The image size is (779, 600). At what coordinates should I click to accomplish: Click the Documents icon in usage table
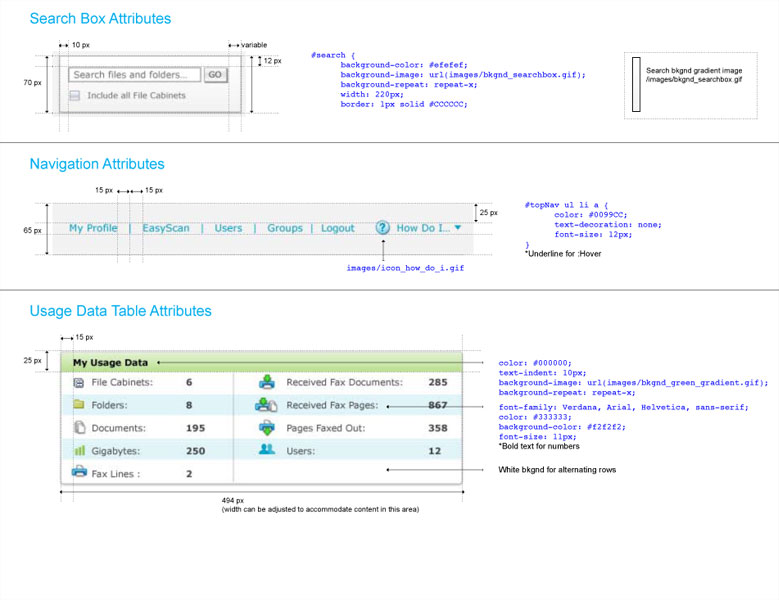[79, 428]
